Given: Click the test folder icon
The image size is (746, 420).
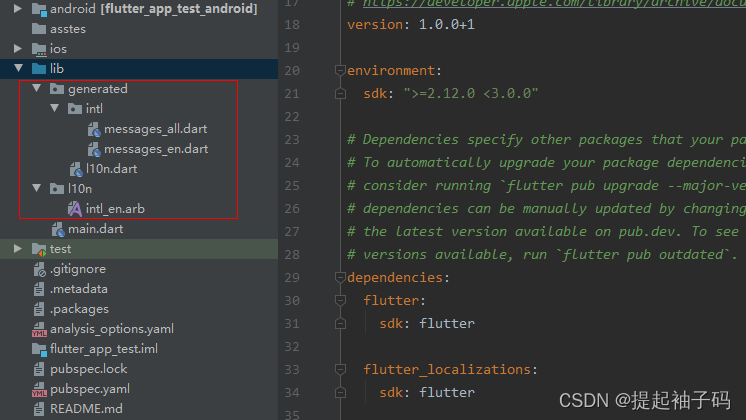Looking at the screenshot, I should [39, 249].
